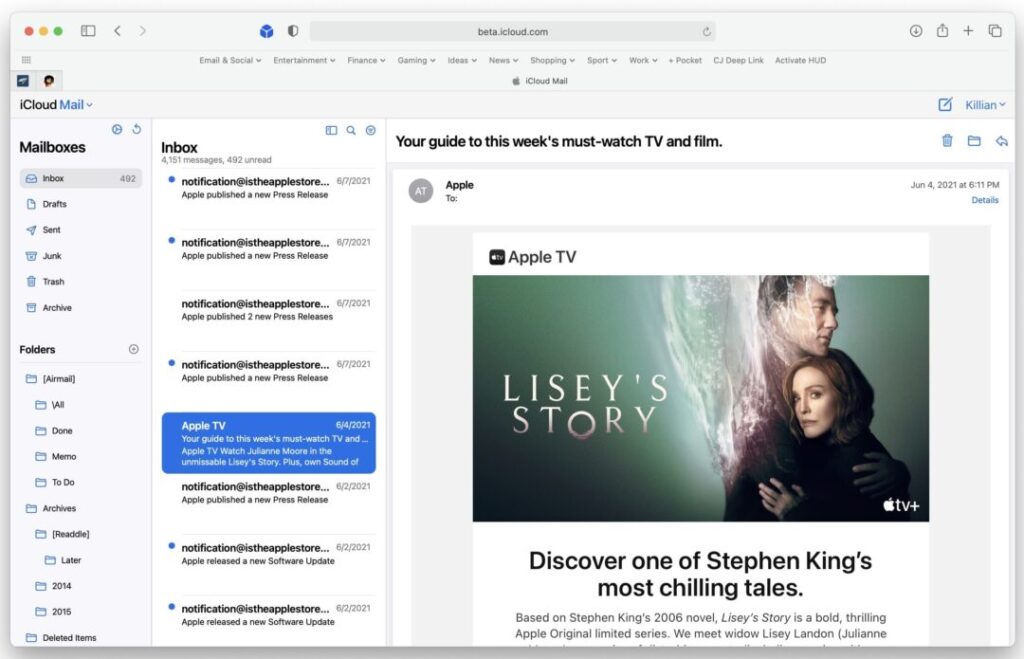1024x659 pixels.
Task: Open the privacy report shield icon
Action: coord(293,31)
